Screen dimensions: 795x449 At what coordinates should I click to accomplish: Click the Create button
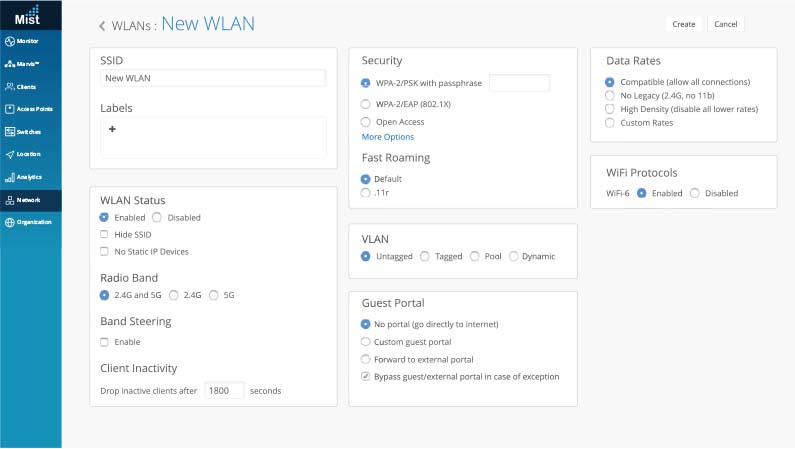tap(684, 24)
